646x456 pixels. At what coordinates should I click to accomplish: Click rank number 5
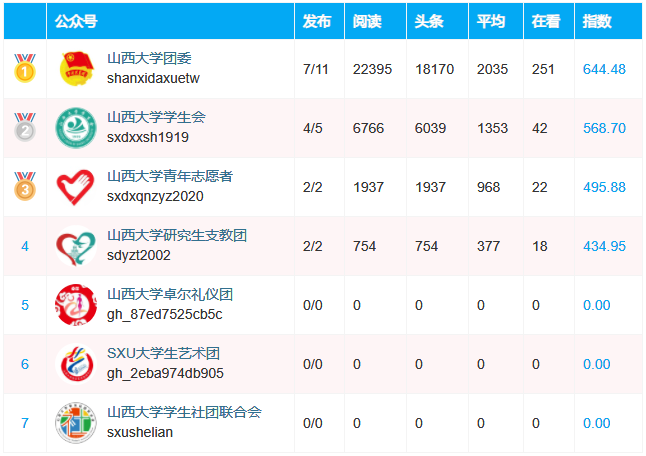tap(25, 305)
